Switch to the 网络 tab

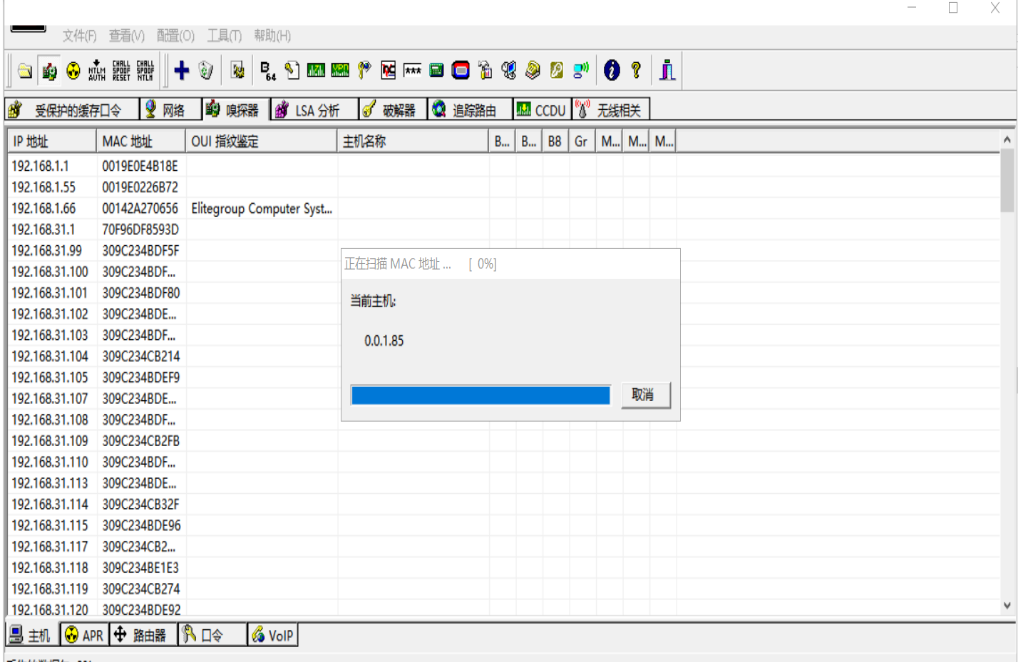pyautogui.click(x=170, y=110)
